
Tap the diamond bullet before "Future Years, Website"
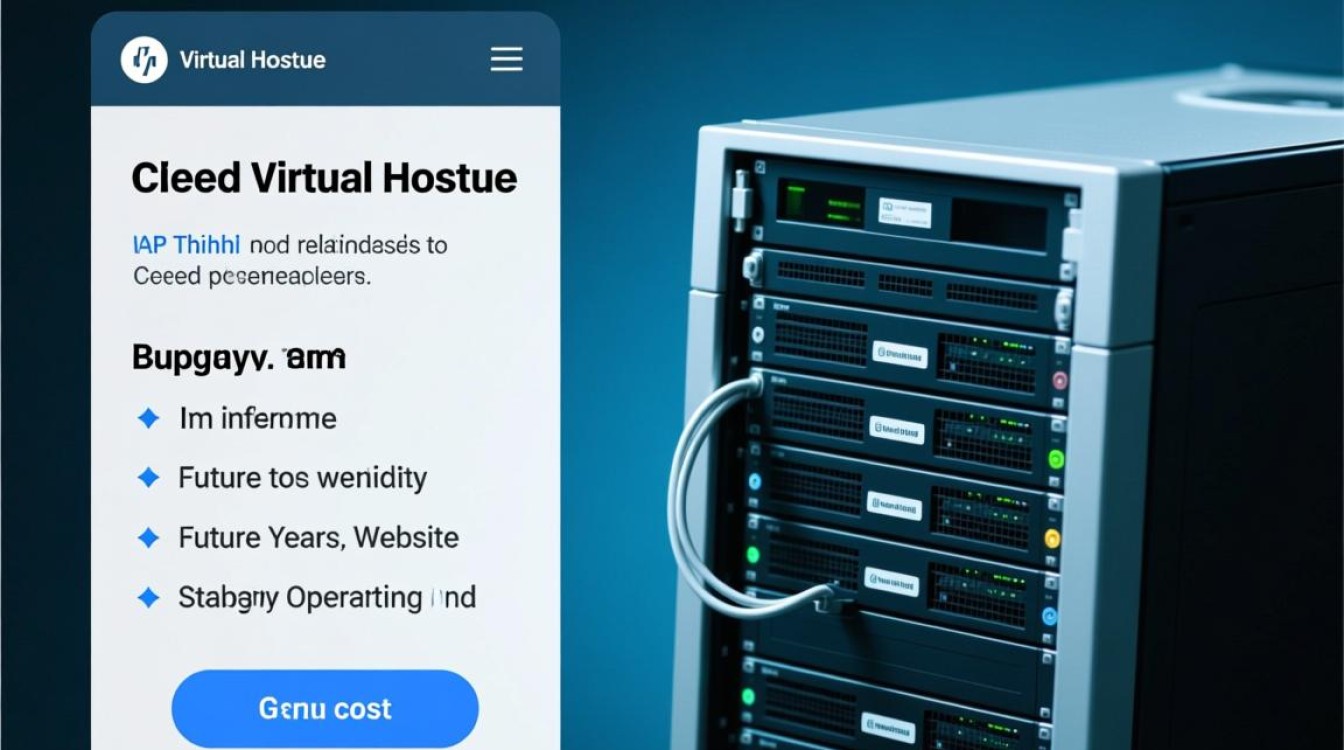(148, 538)
